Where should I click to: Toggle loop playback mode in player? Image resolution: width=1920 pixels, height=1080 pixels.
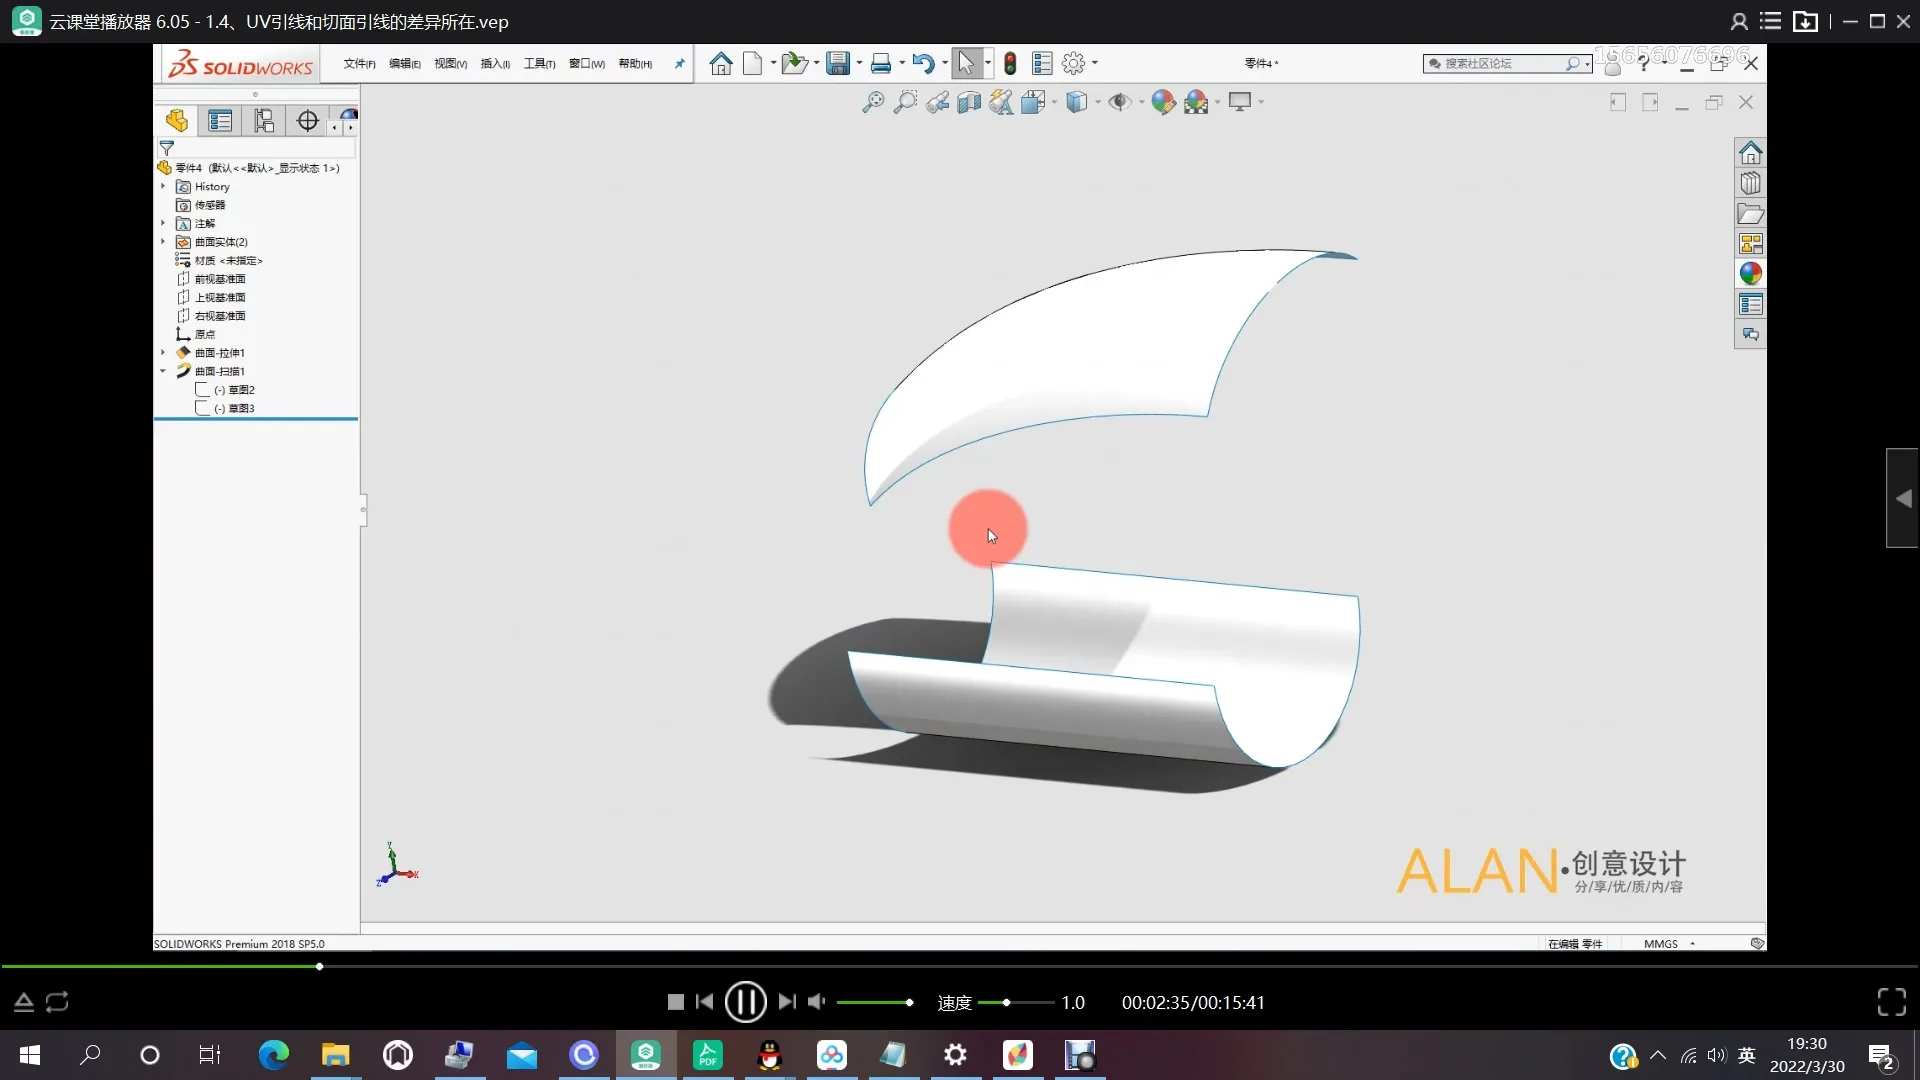(x=57, y=1002)
